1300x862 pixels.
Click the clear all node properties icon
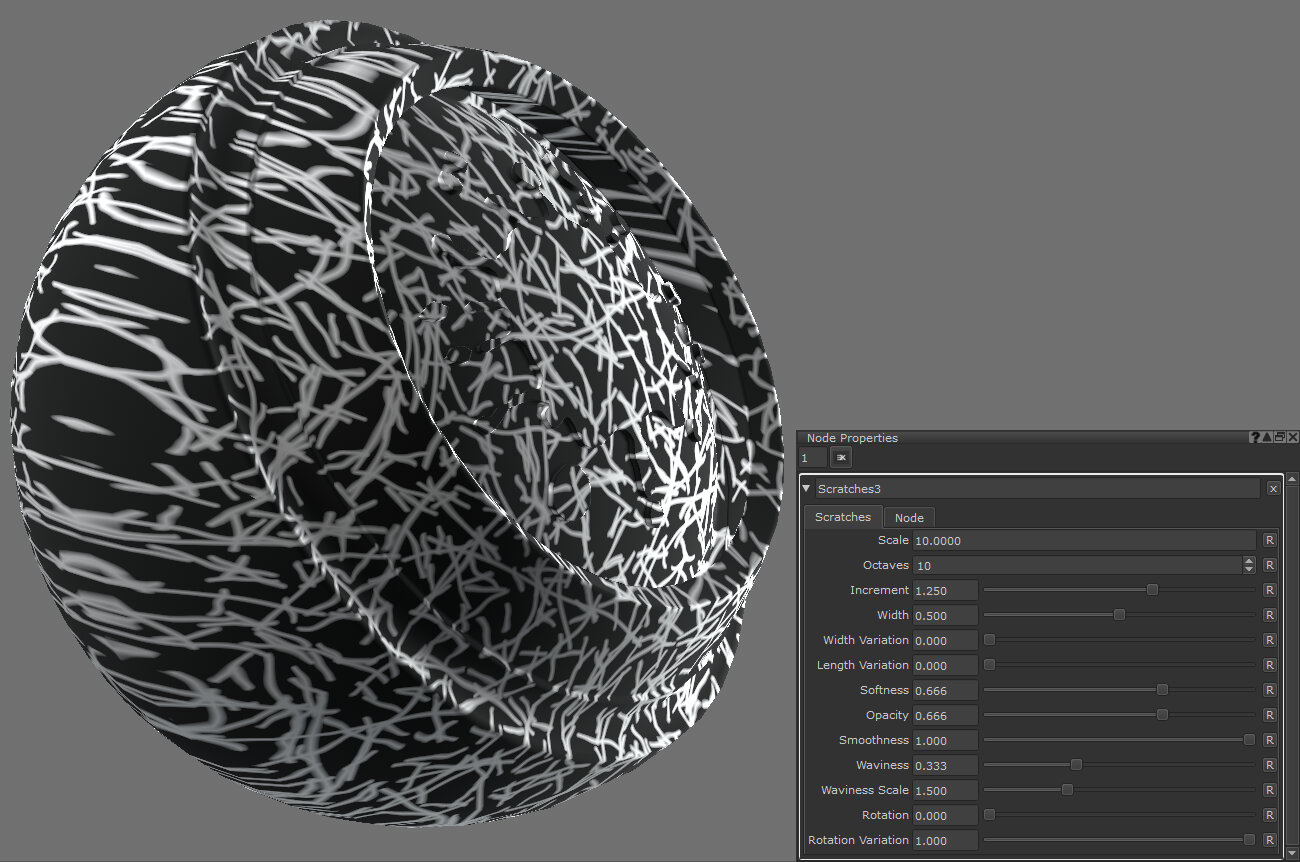coord(841,457)
